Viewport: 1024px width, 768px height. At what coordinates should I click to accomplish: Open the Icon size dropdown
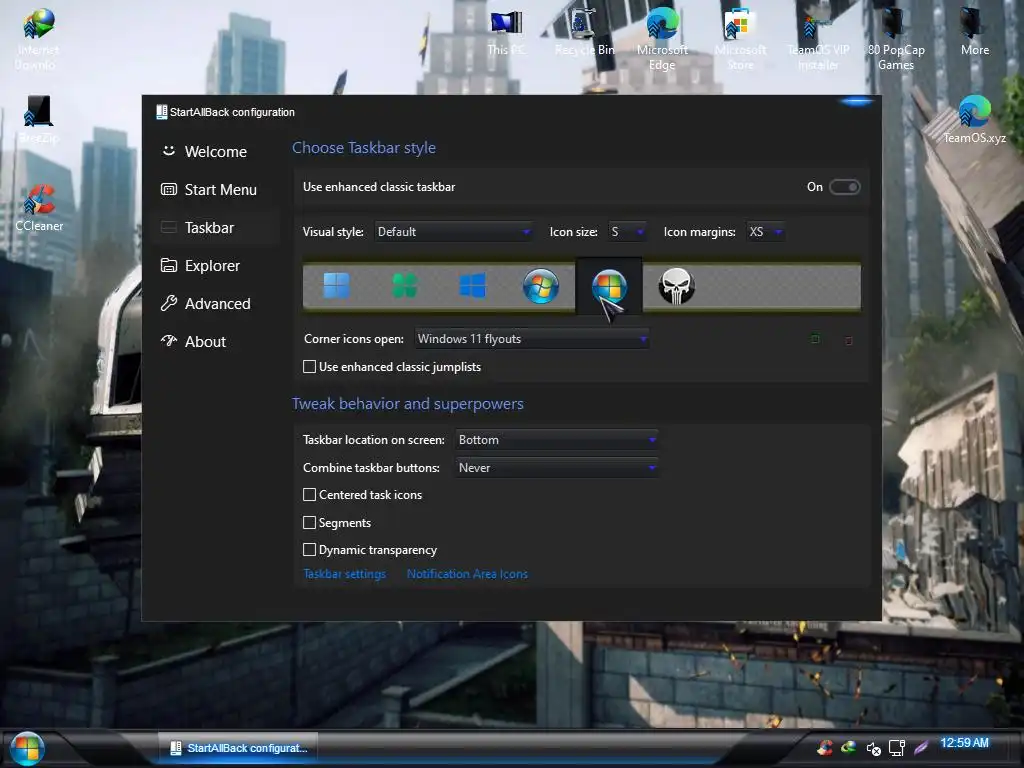click(628, 231)
